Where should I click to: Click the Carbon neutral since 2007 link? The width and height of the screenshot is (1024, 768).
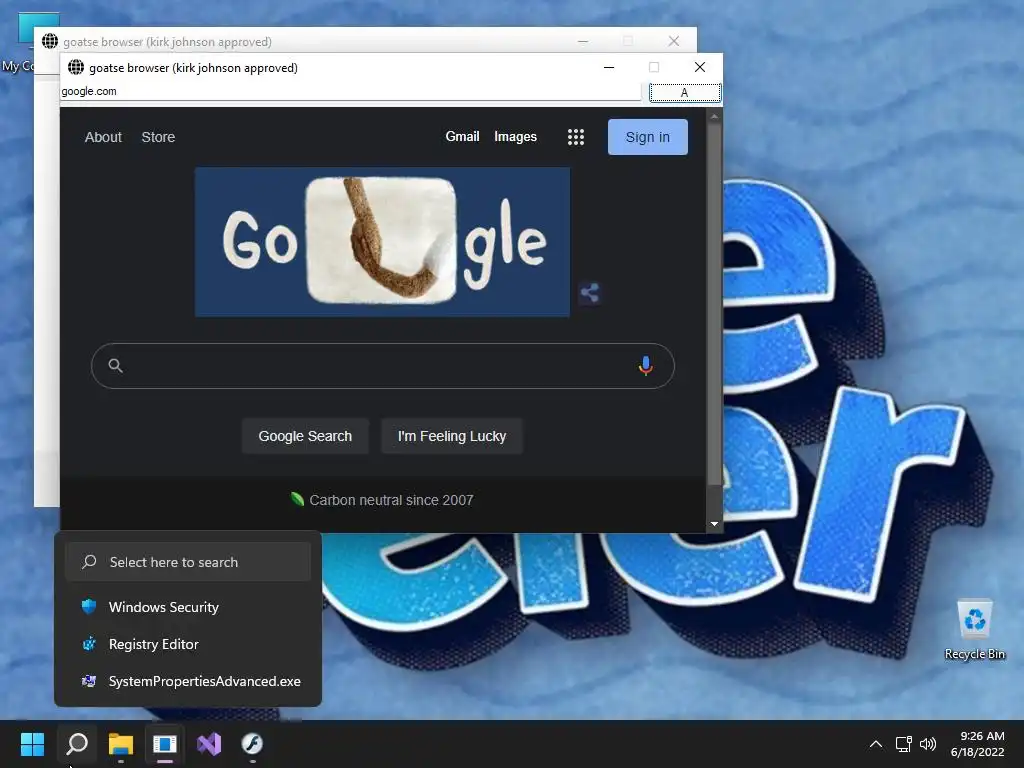(391, 500)
